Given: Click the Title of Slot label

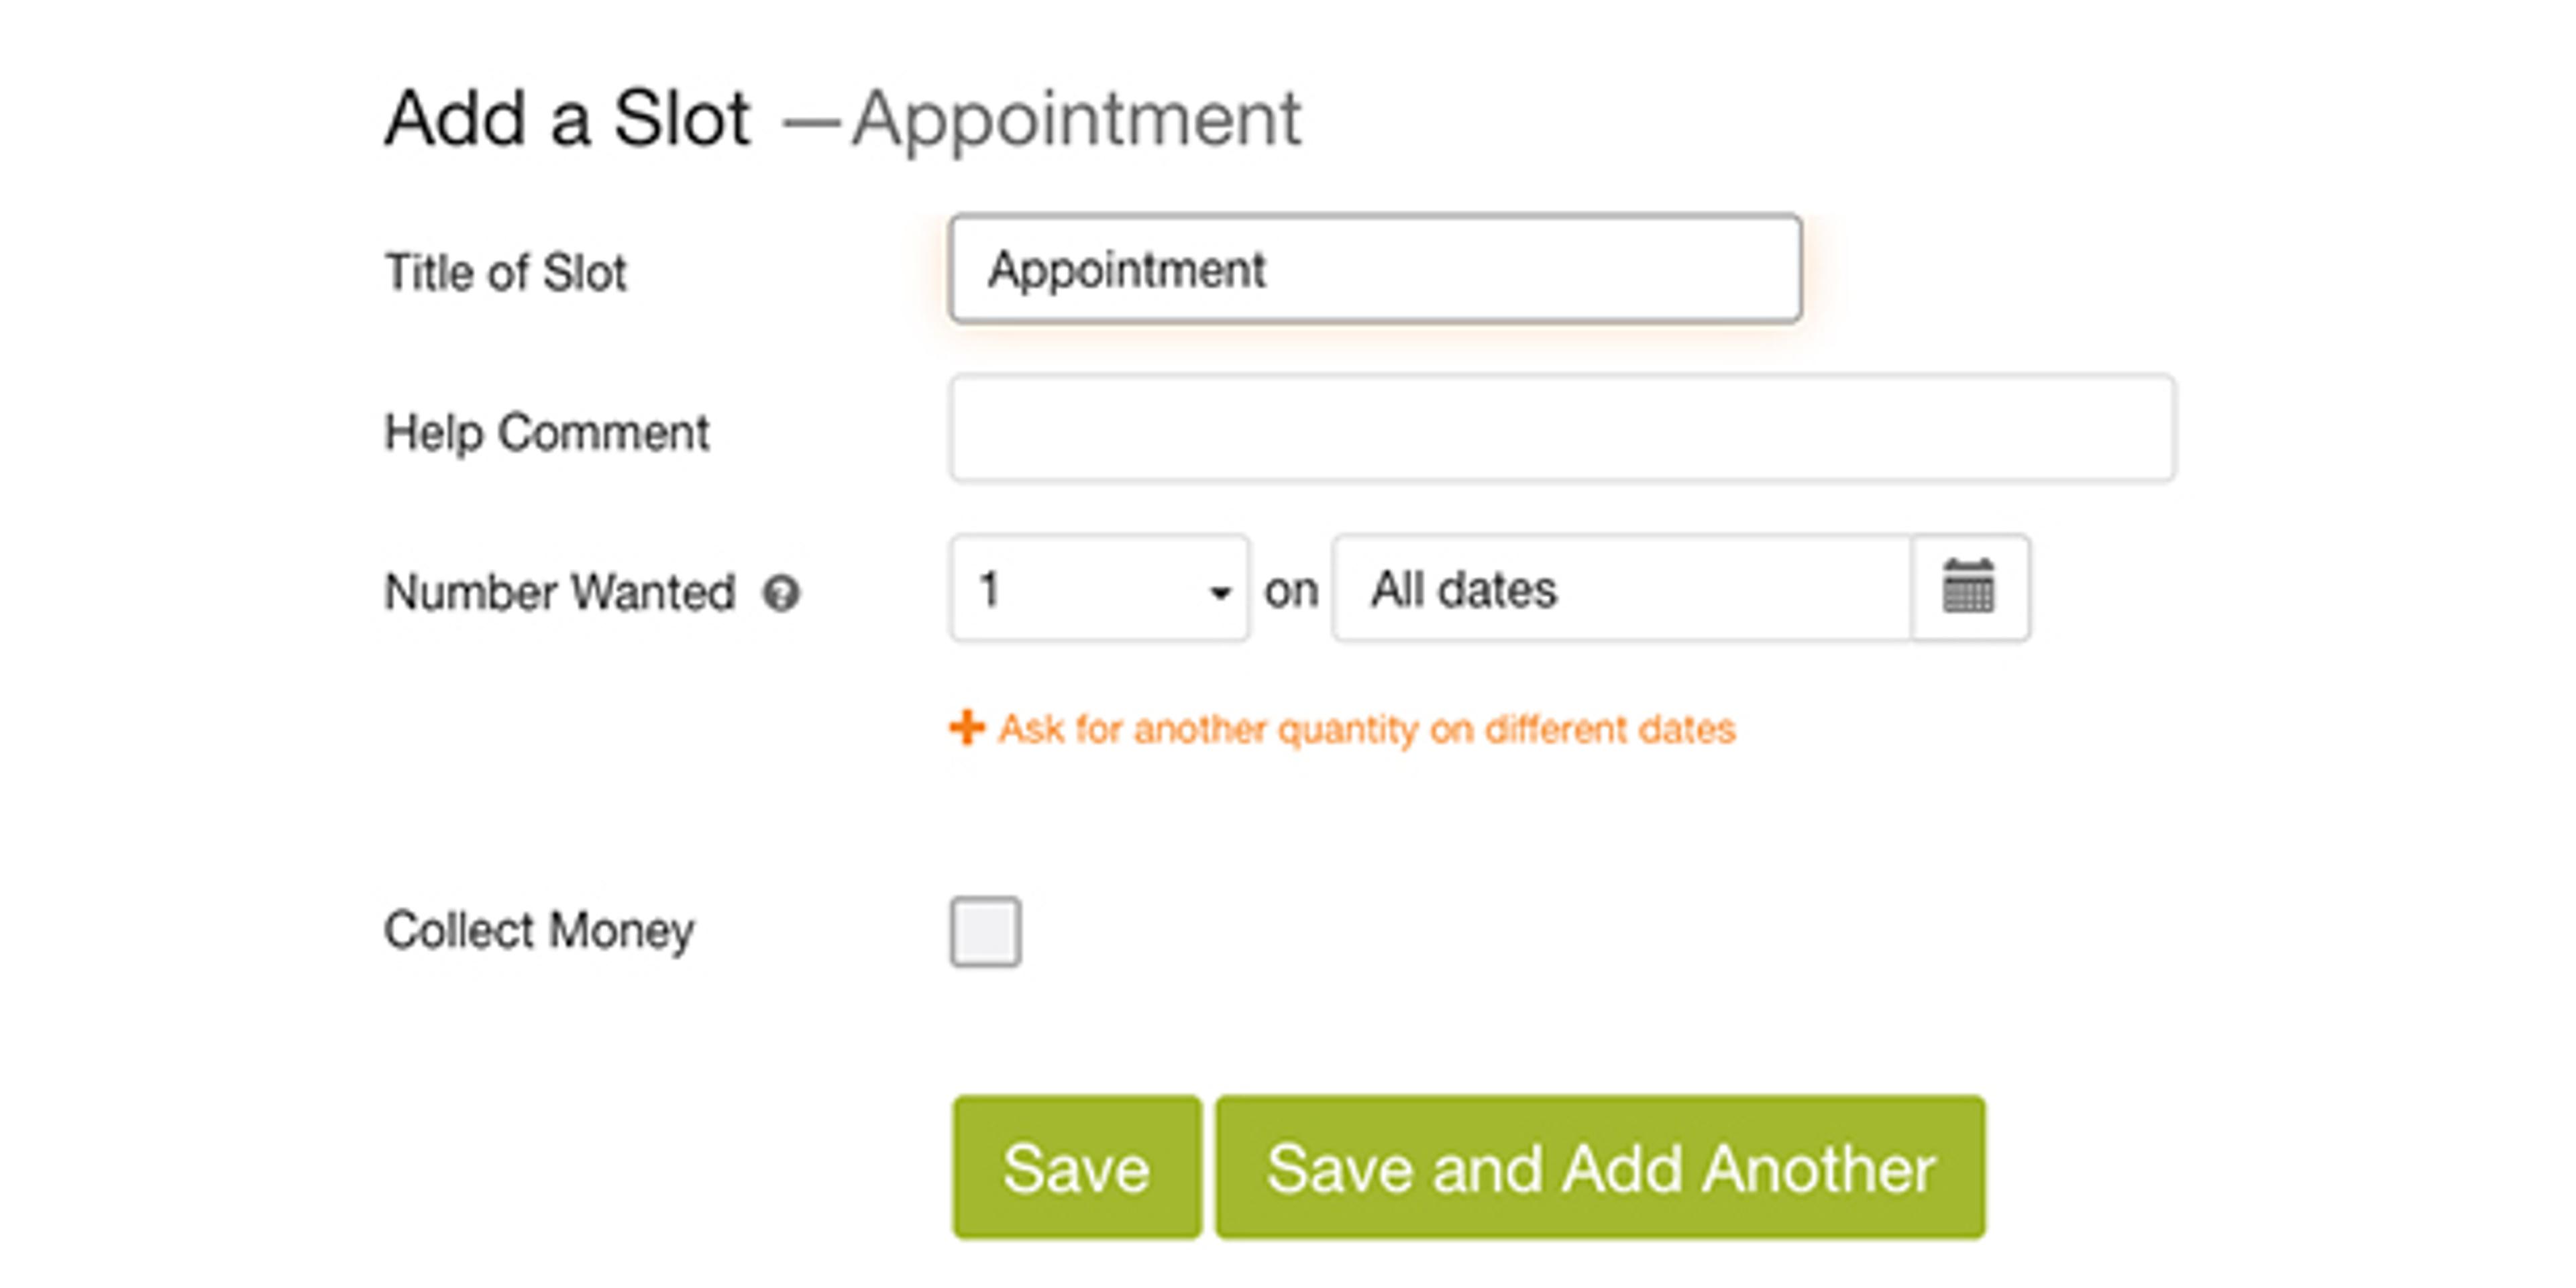Looking at the screenshot, I should (506, 273).
